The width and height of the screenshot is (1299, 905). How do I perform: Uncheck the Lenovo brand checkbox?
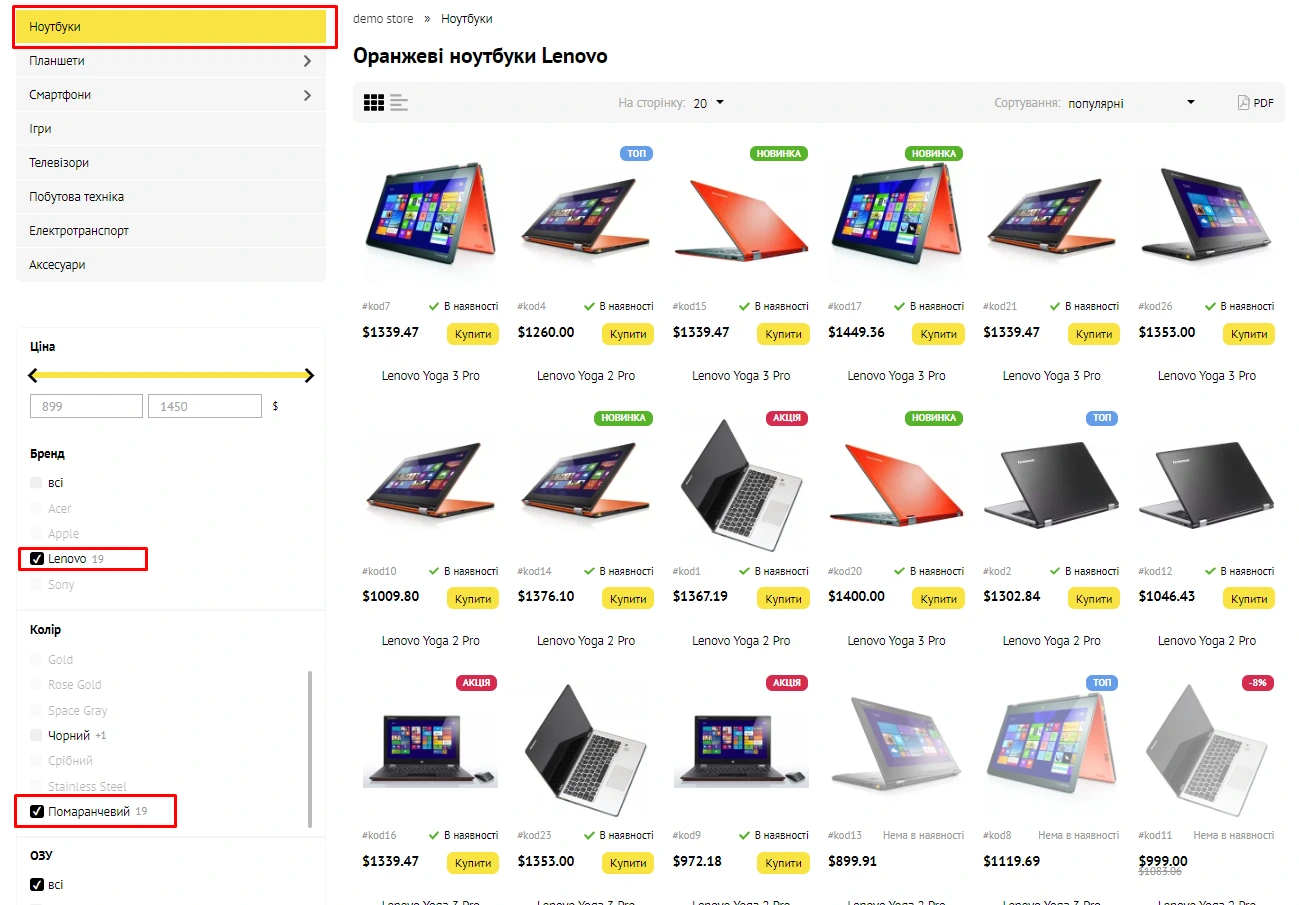click(37, 559)
